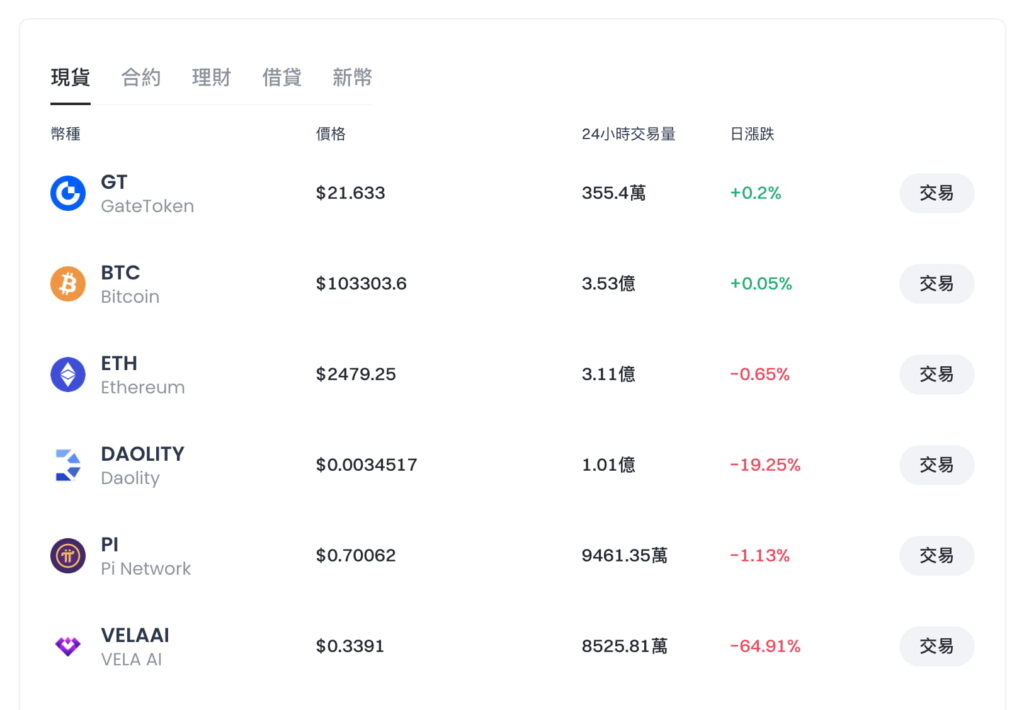Switch to the 合約 tab
Viewport: 1024px width, 710px height.
pyautogui.click(x=141, y=77)
